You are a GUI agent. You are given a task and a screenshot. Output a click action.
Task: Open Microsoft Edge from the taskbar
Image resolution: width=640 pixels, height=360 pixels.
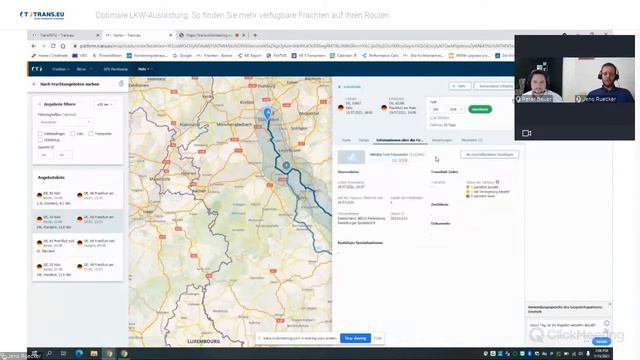(x=79, y=353)
